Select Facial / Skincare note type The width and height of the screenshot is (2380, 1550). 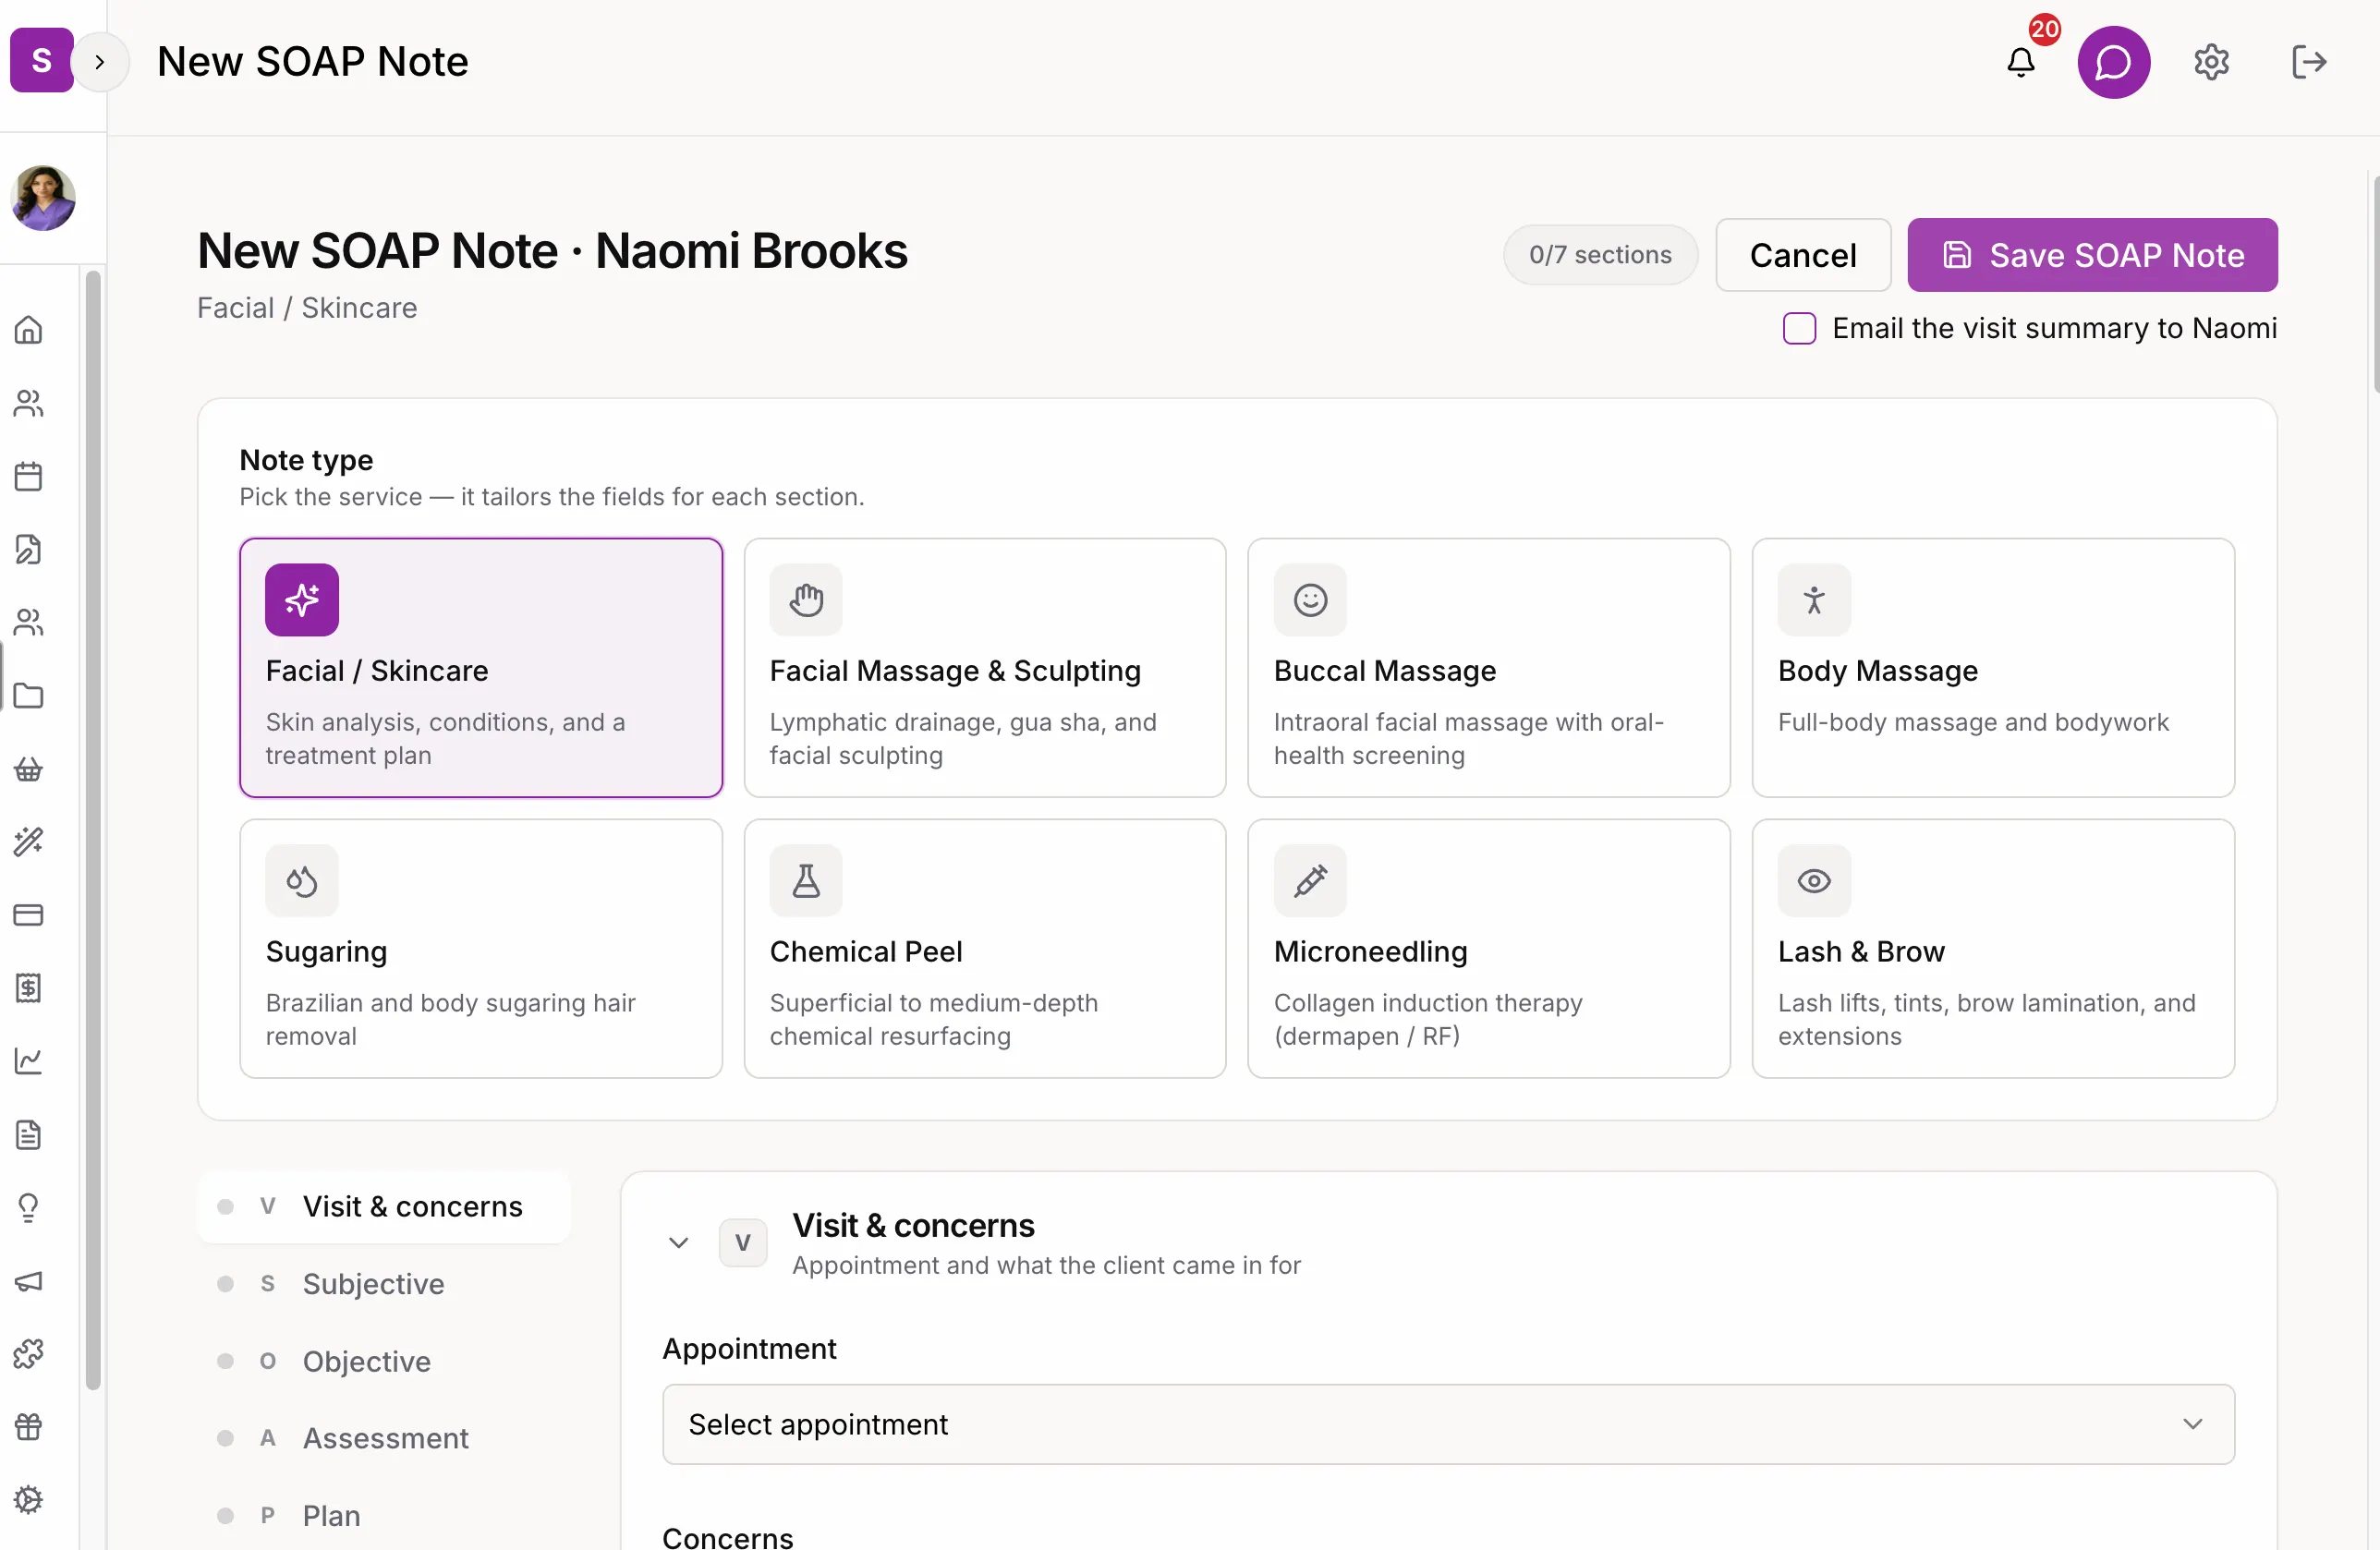[481, 668]
